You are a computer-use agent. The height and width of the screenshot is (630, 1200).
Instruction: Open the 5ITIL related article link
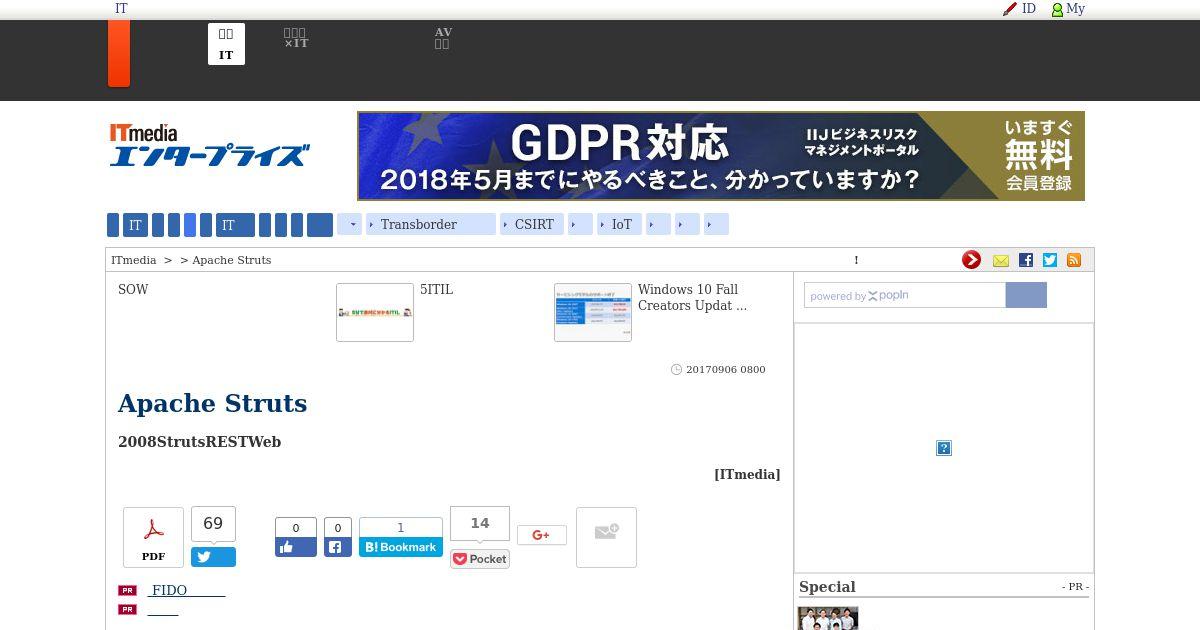pyautogui.click(x=436, y=290)
